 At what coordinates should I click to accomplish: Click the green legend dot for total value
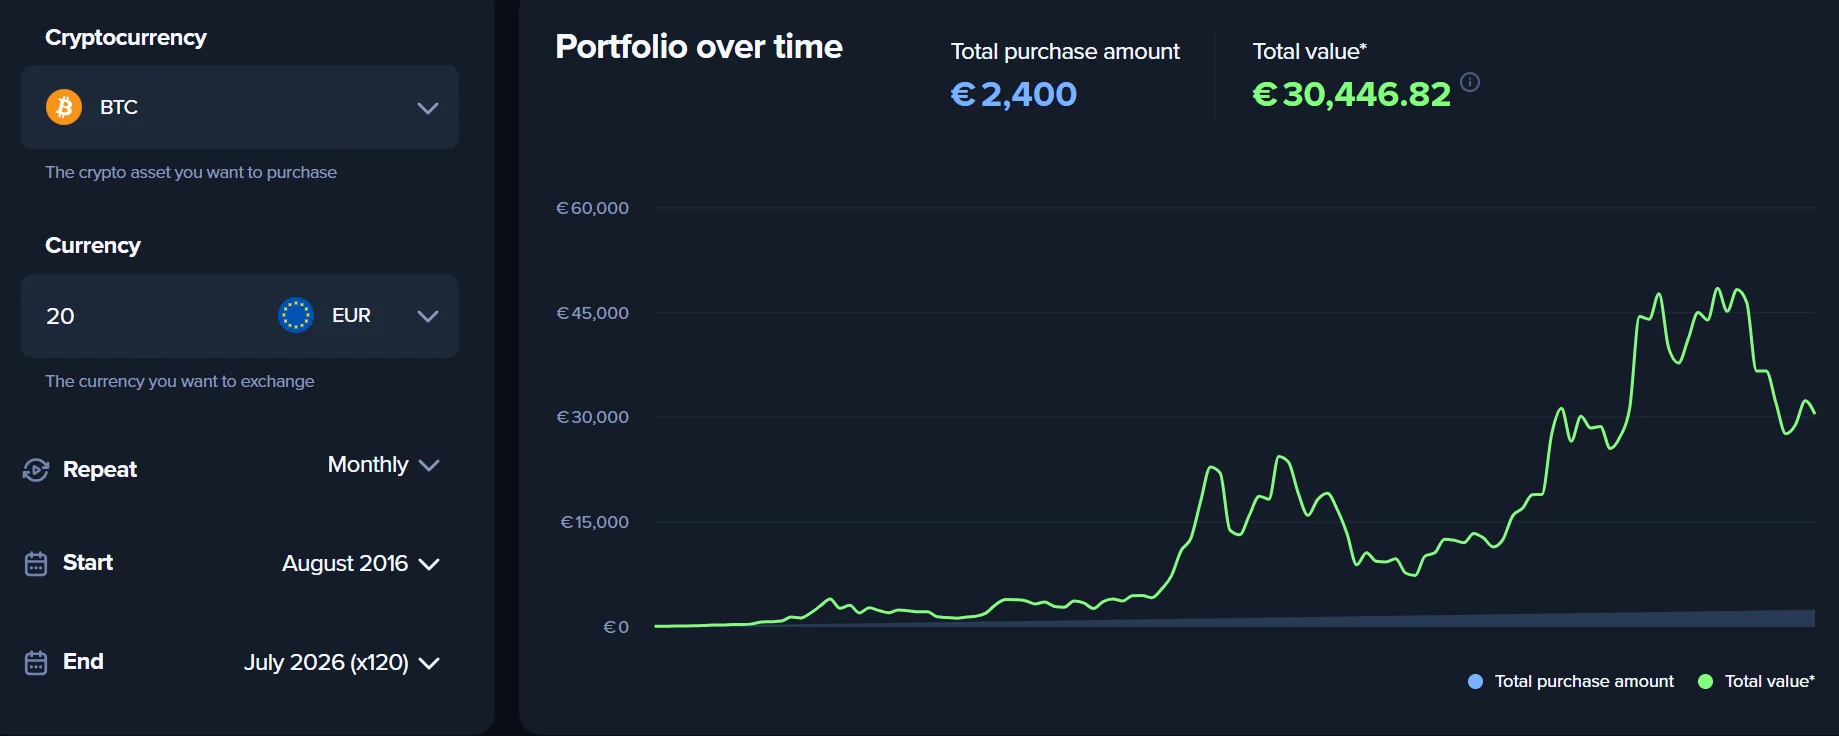(x=1706, y=682)
